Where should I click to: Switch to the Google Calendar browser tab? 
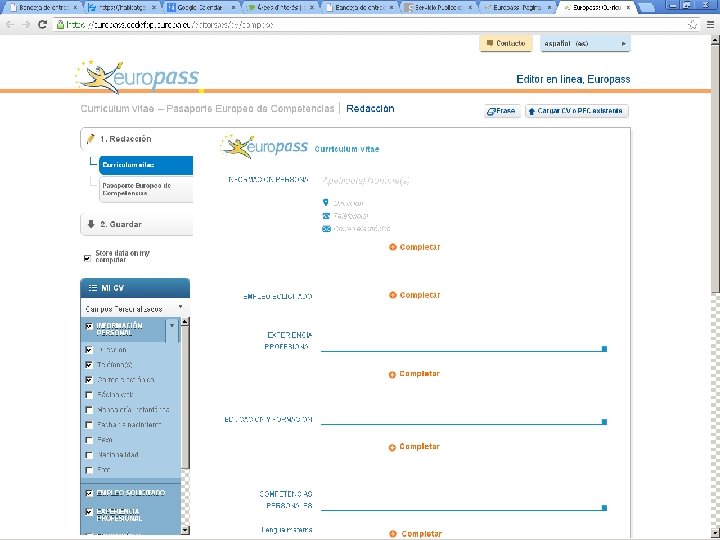point(202,7)
